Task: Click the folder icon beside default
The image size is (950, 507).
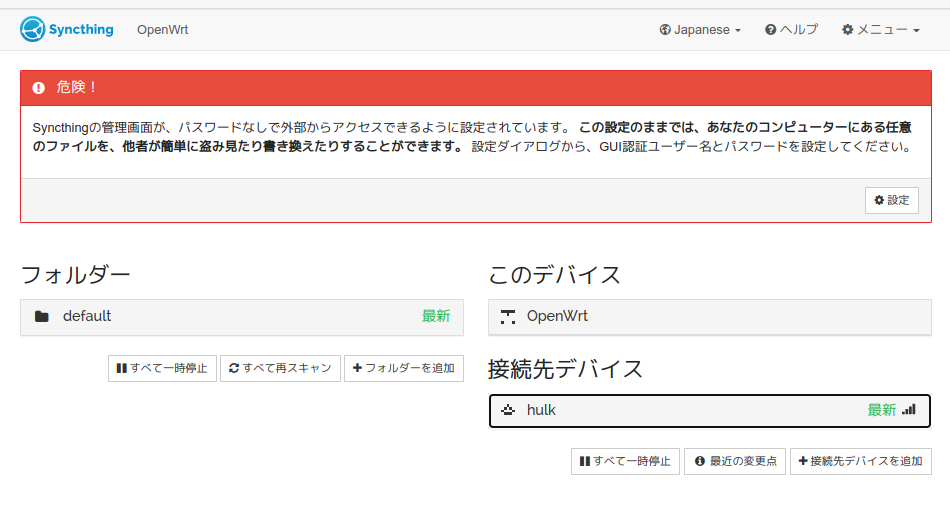Action: point(42,316)
